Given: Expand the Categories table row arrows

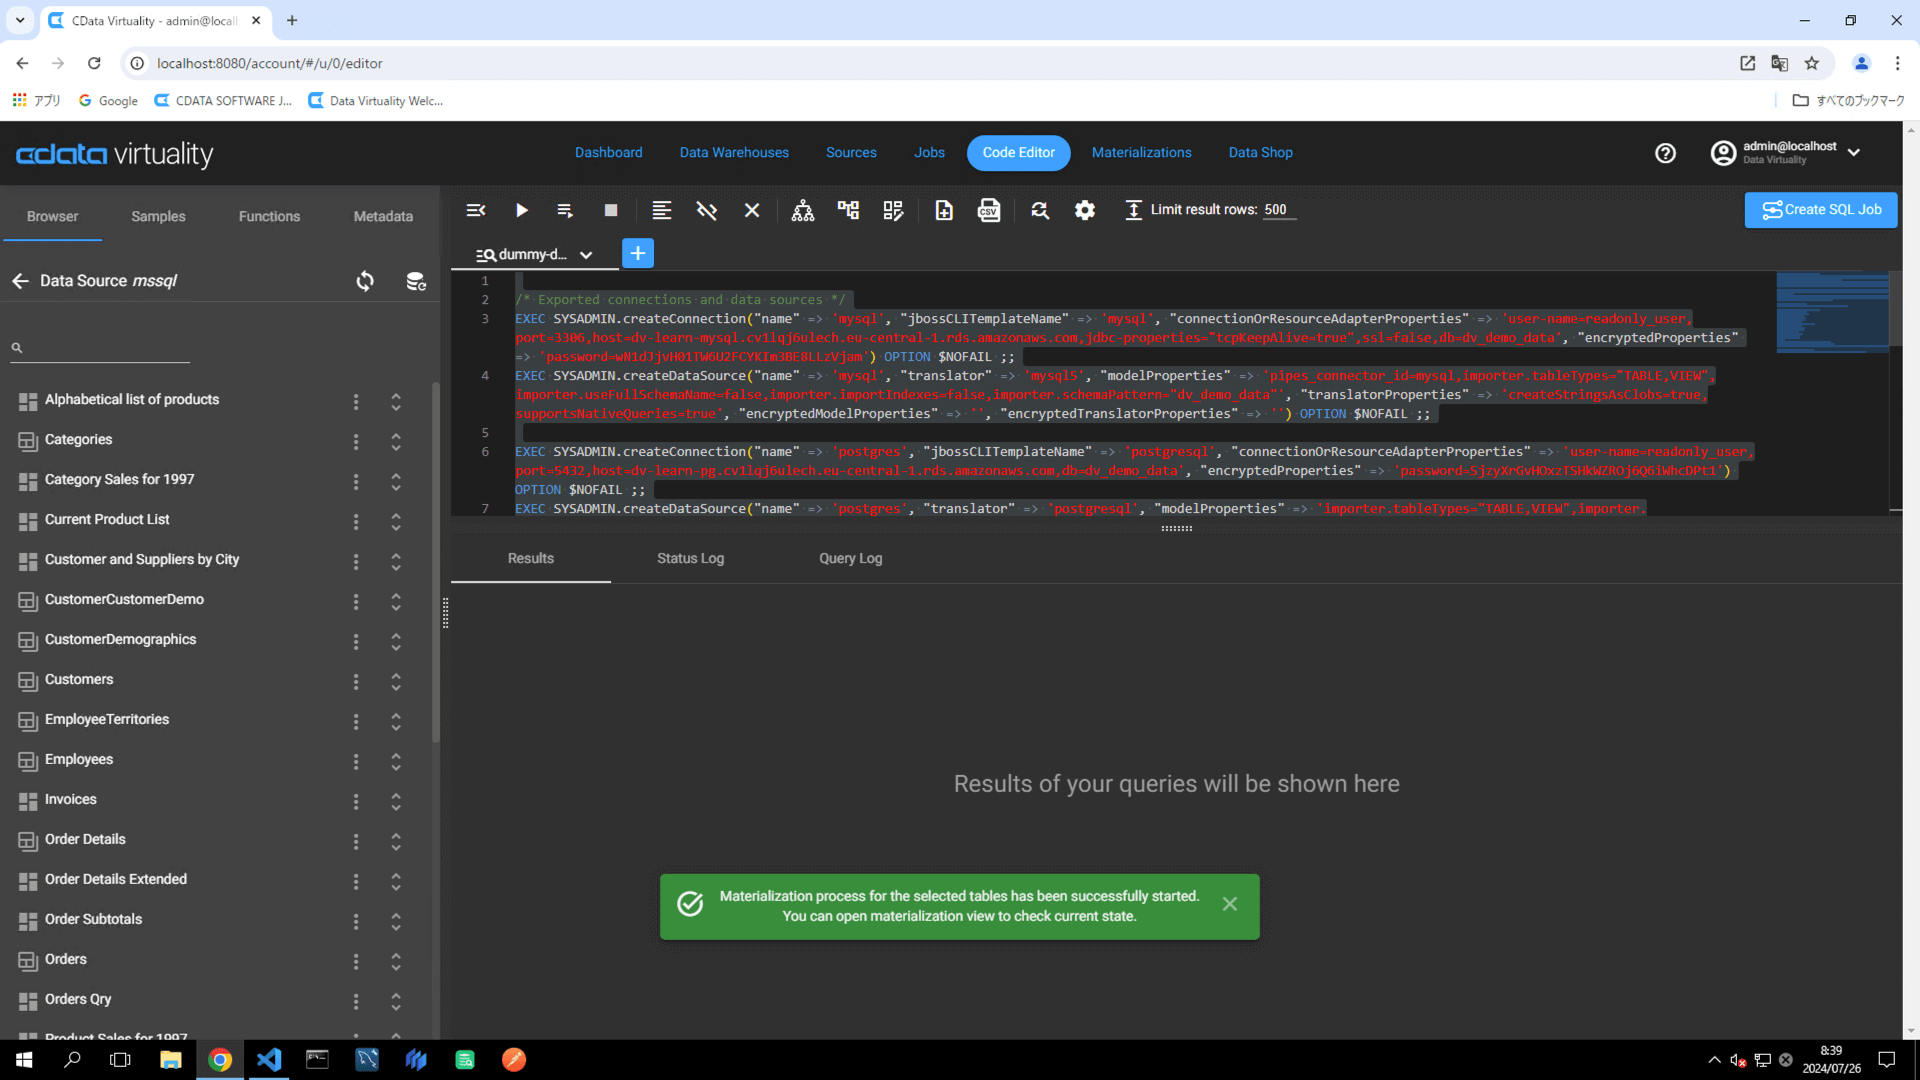Looking at the screenshot, I should click(396, 441).
